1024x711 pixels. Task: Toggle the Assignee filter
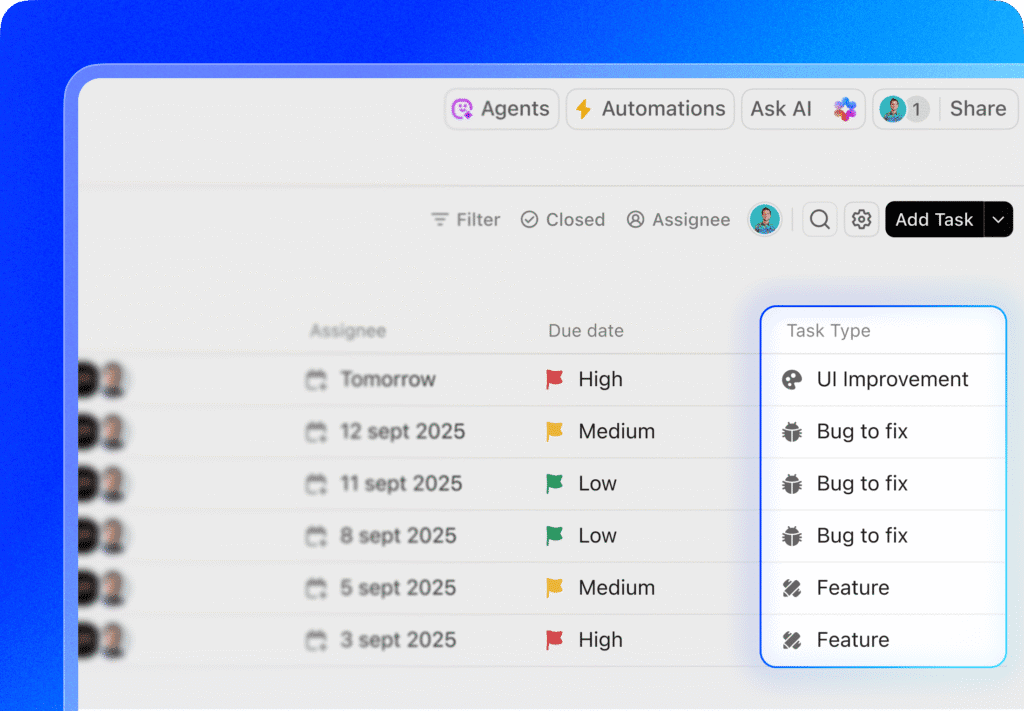coord(678,220)
